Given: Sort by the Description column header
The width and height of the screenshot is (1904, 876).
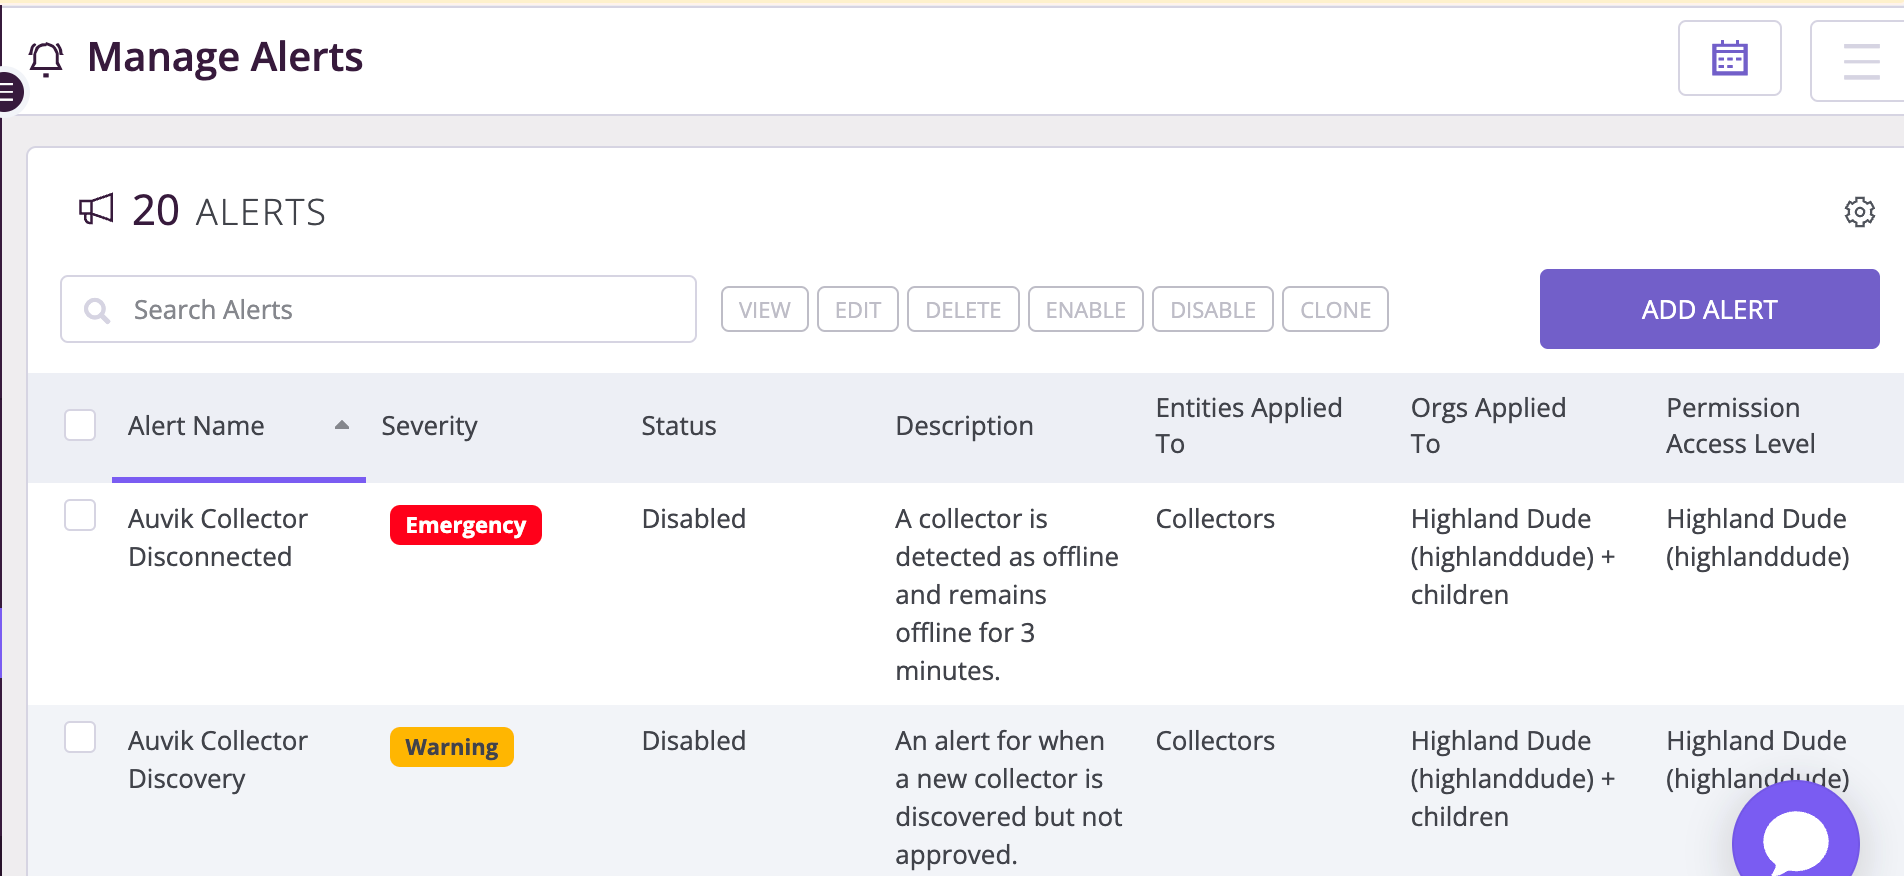Looking at the screenshot, I should 964,426.
